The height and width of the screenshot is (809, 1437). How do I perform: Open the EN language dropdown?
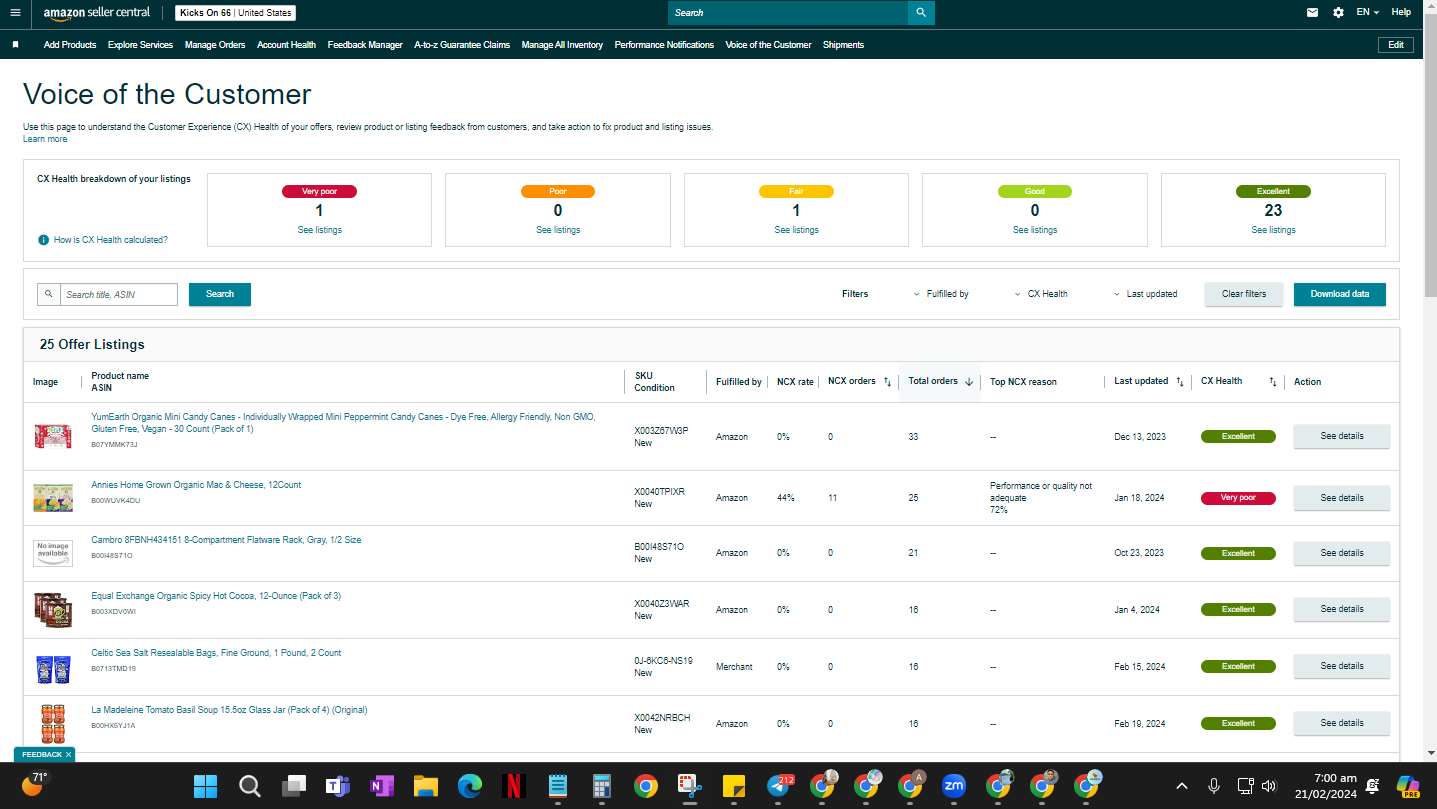click(1367, 13)
